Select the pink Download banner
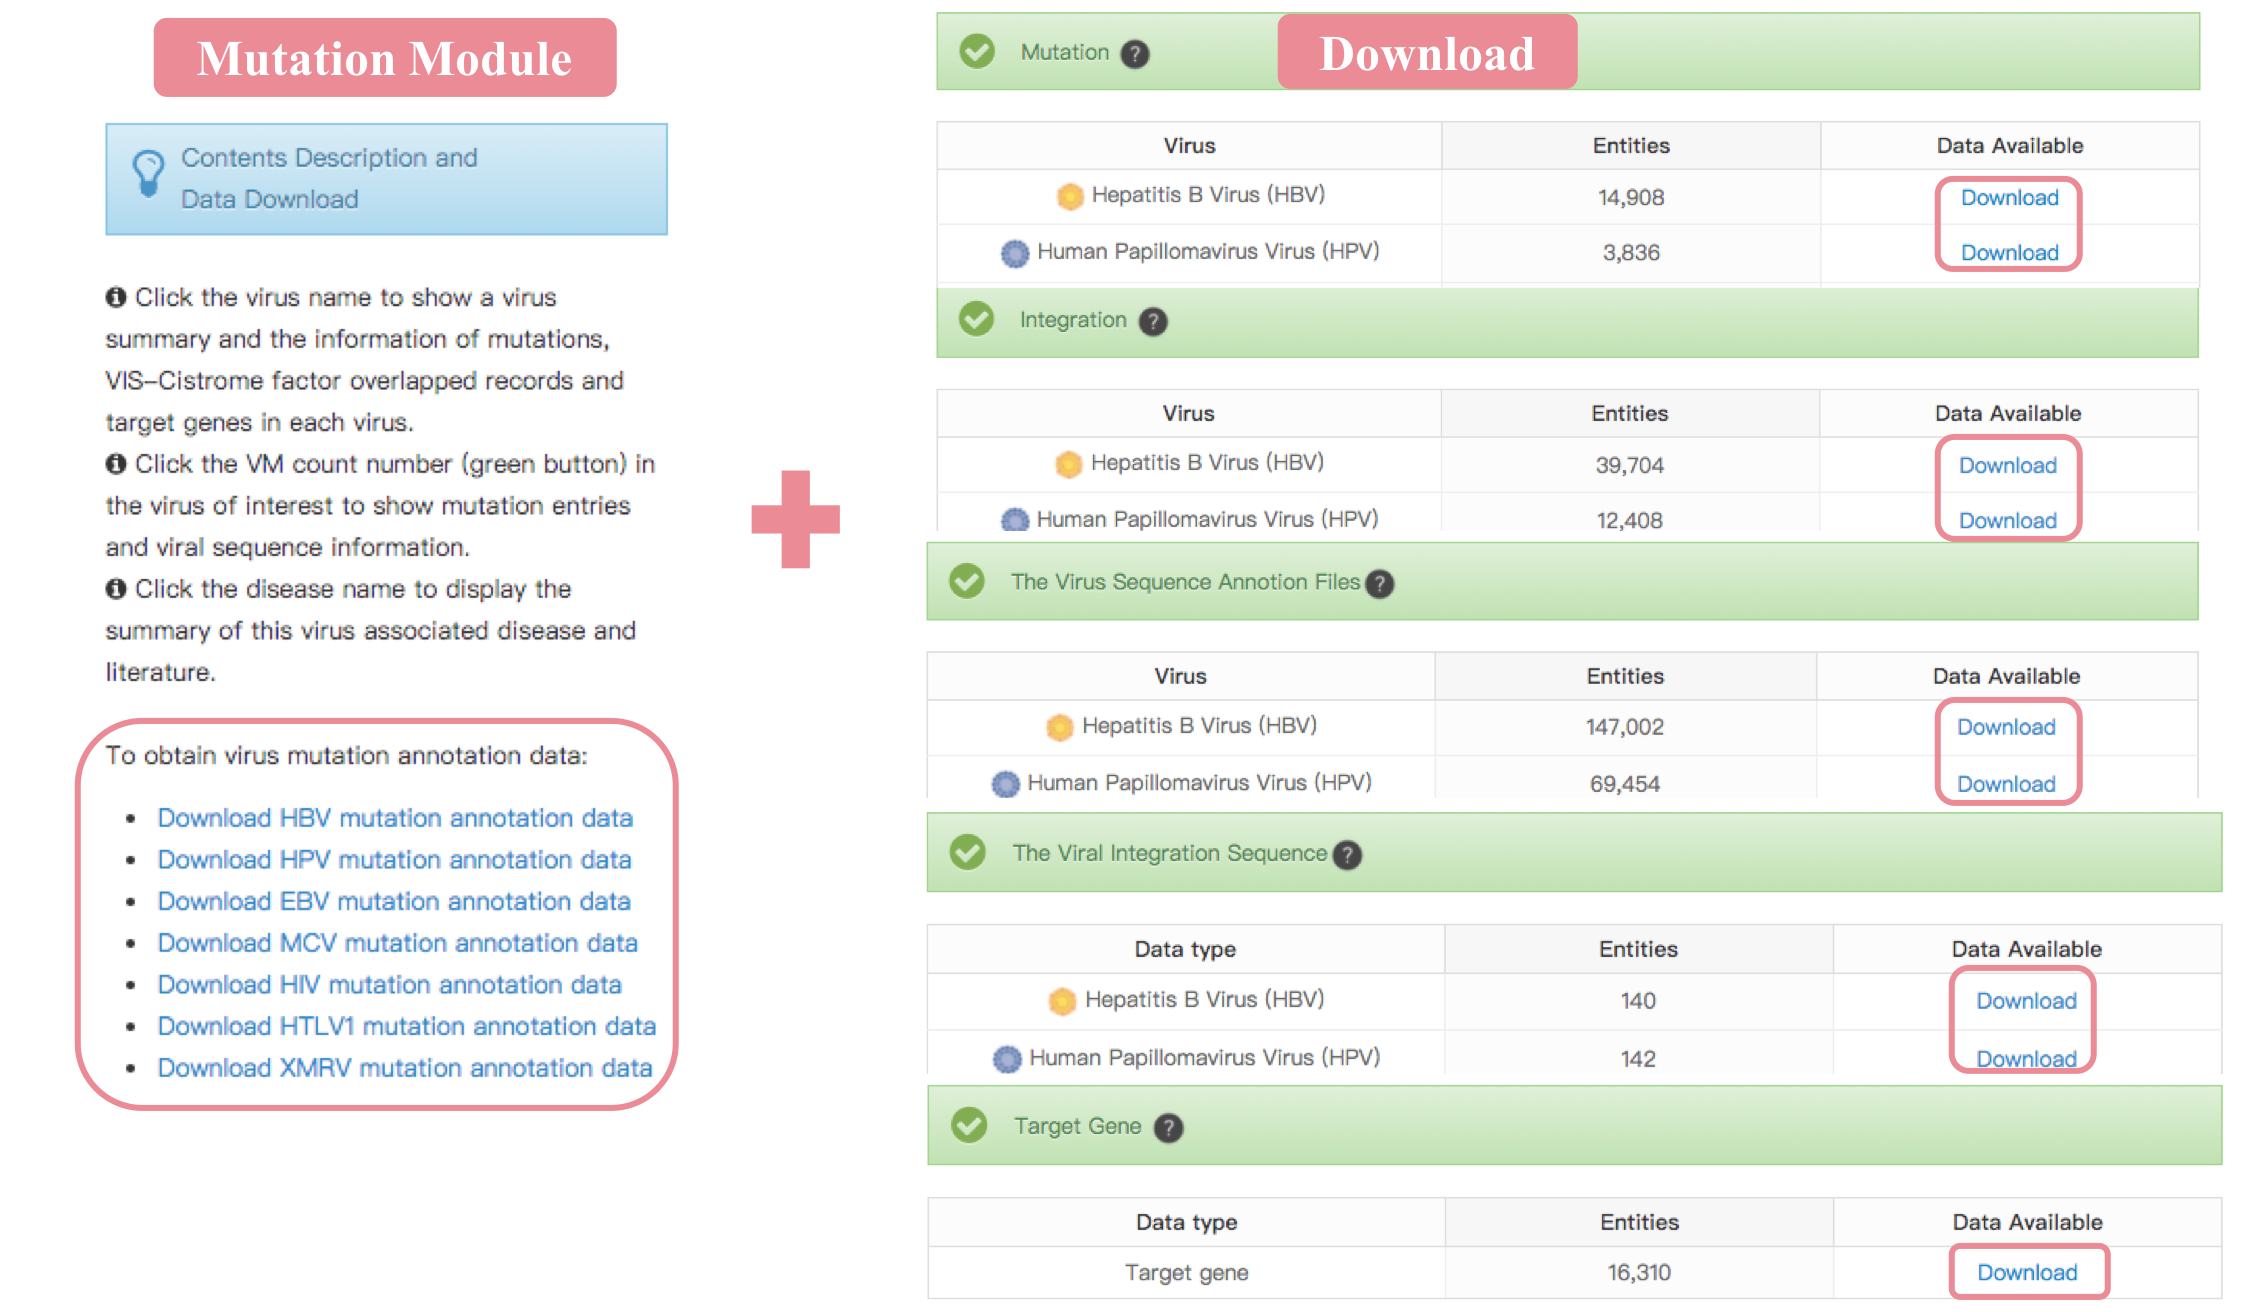2241x1312 pixels. coord(1426,53)
